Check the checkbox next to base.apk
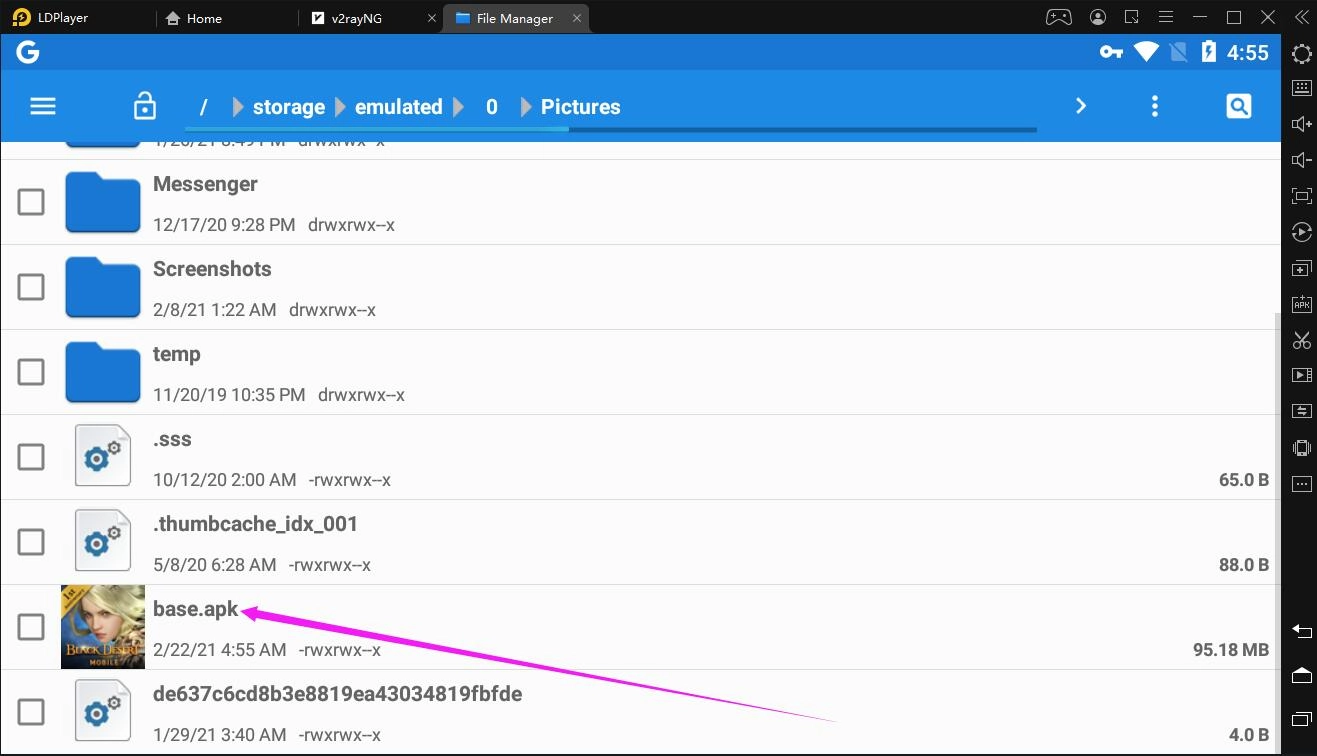Image resolution: width=1317 pixels, height=756 pixels. [31, 626]
